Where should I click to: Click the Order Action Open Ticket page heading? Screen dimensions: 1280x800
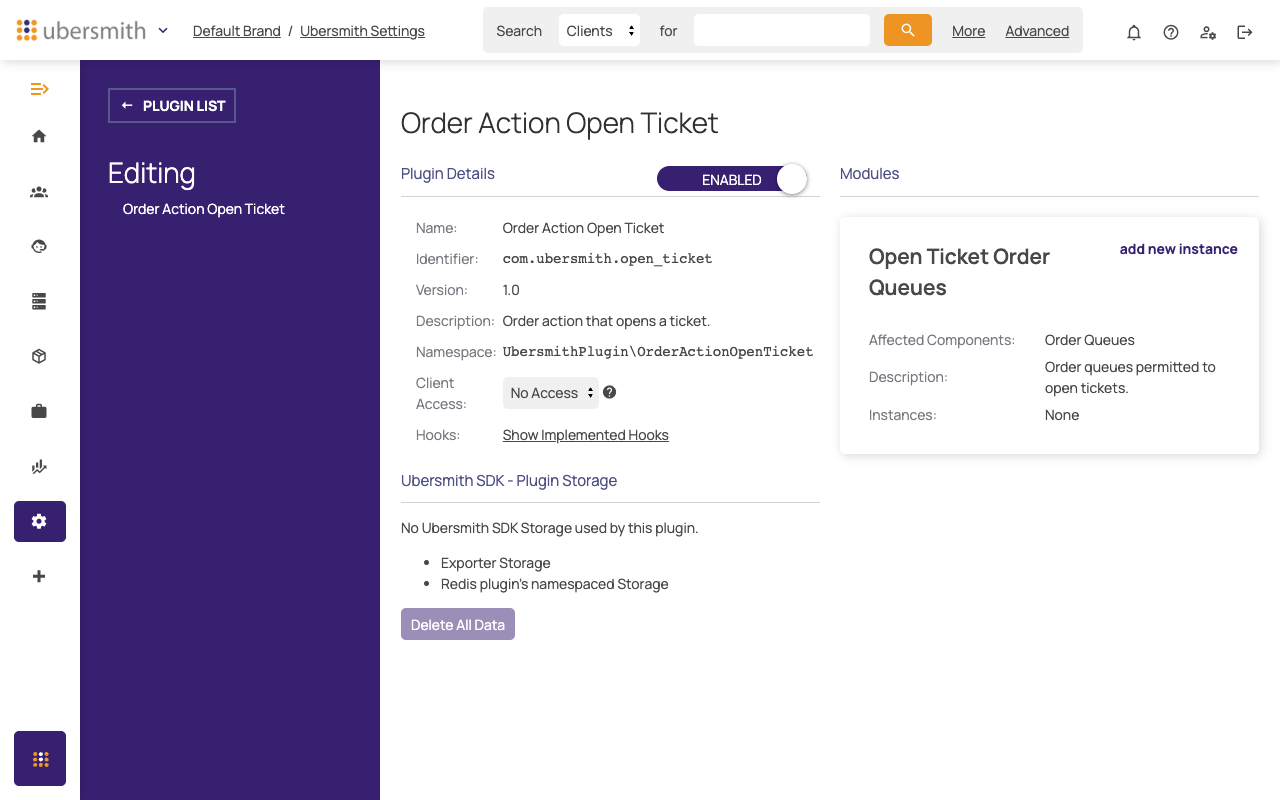pyautogui.click(x=560, y=123)
